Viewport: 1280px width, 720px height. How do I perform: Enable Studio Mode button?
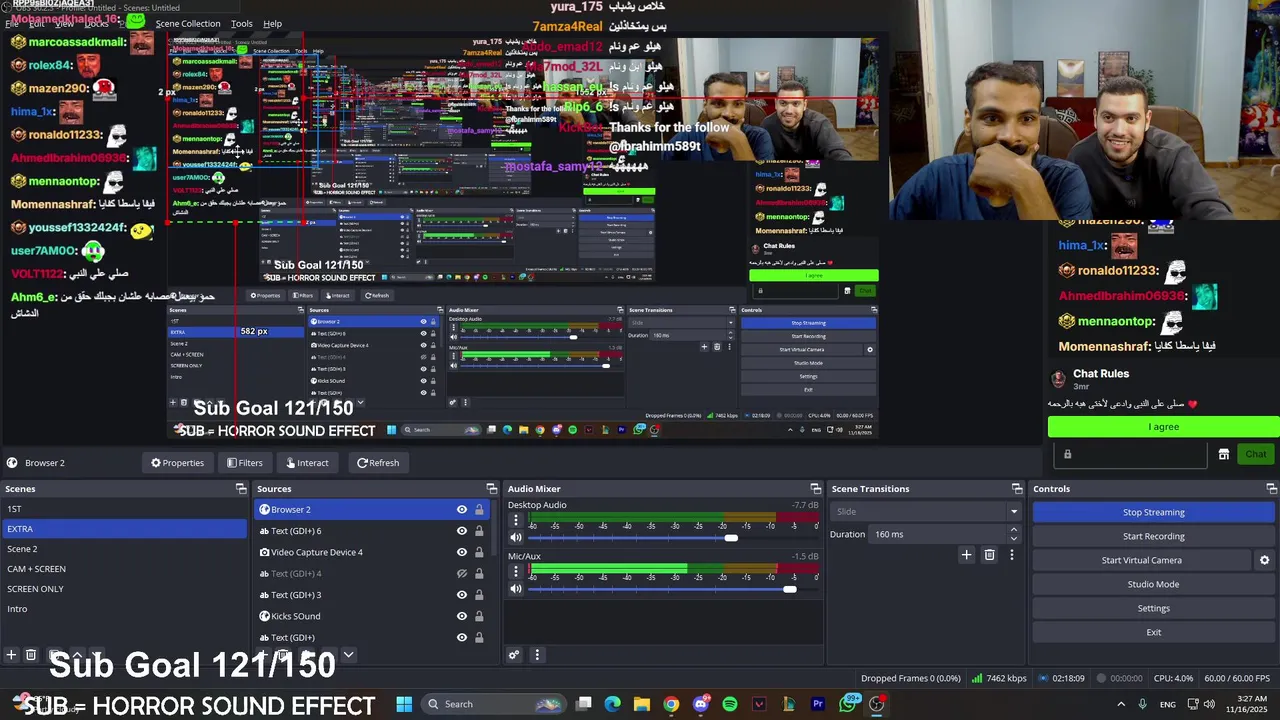(x=1154, y=584)
